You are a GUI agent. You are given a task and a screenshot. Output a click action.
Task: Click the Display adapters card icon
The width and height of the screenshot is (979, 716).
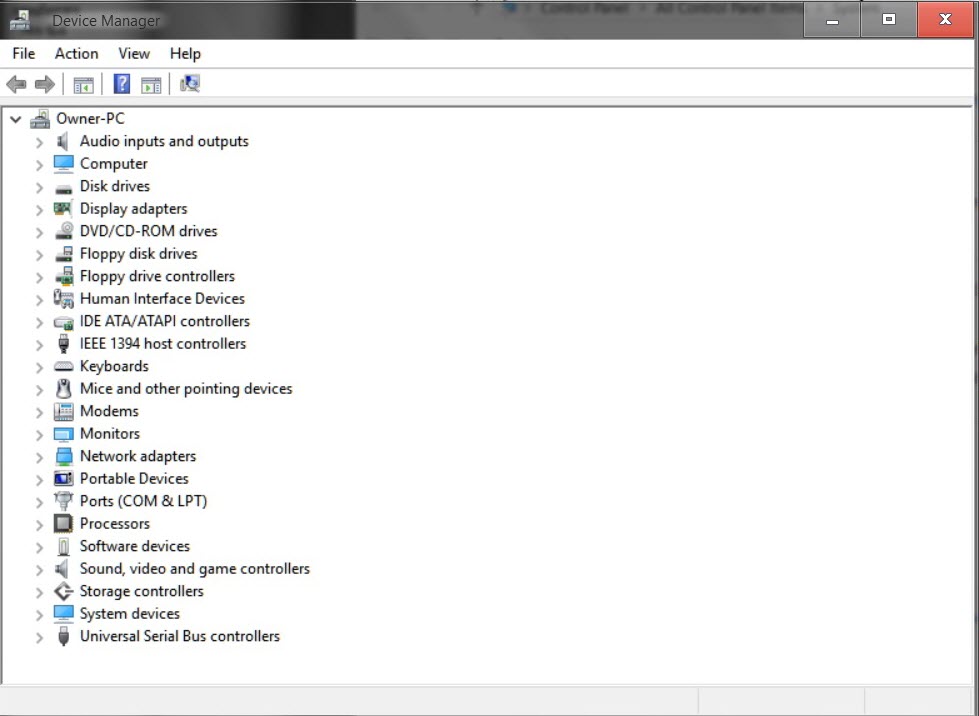click(63, 208)
